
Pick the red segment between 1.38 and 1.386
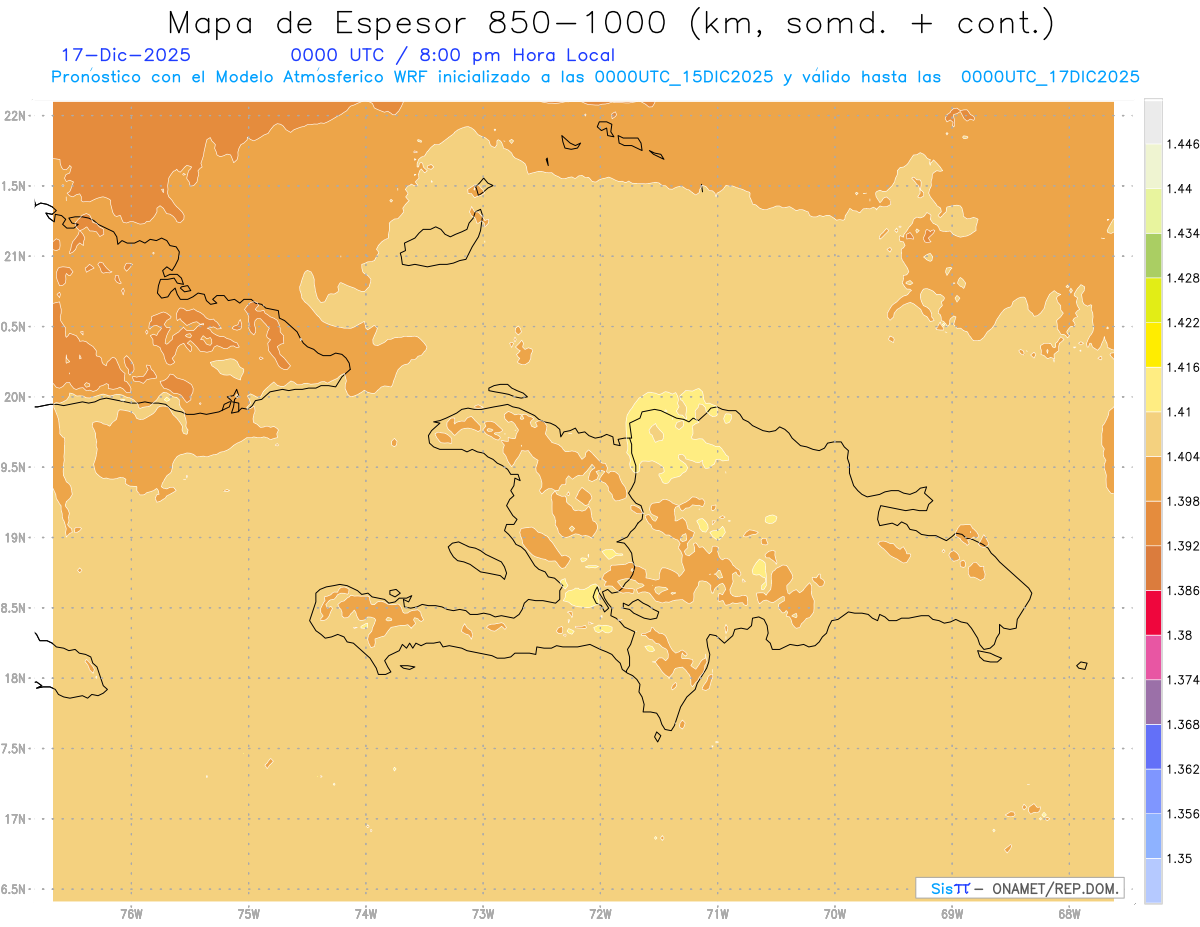tap(1153, 613)
